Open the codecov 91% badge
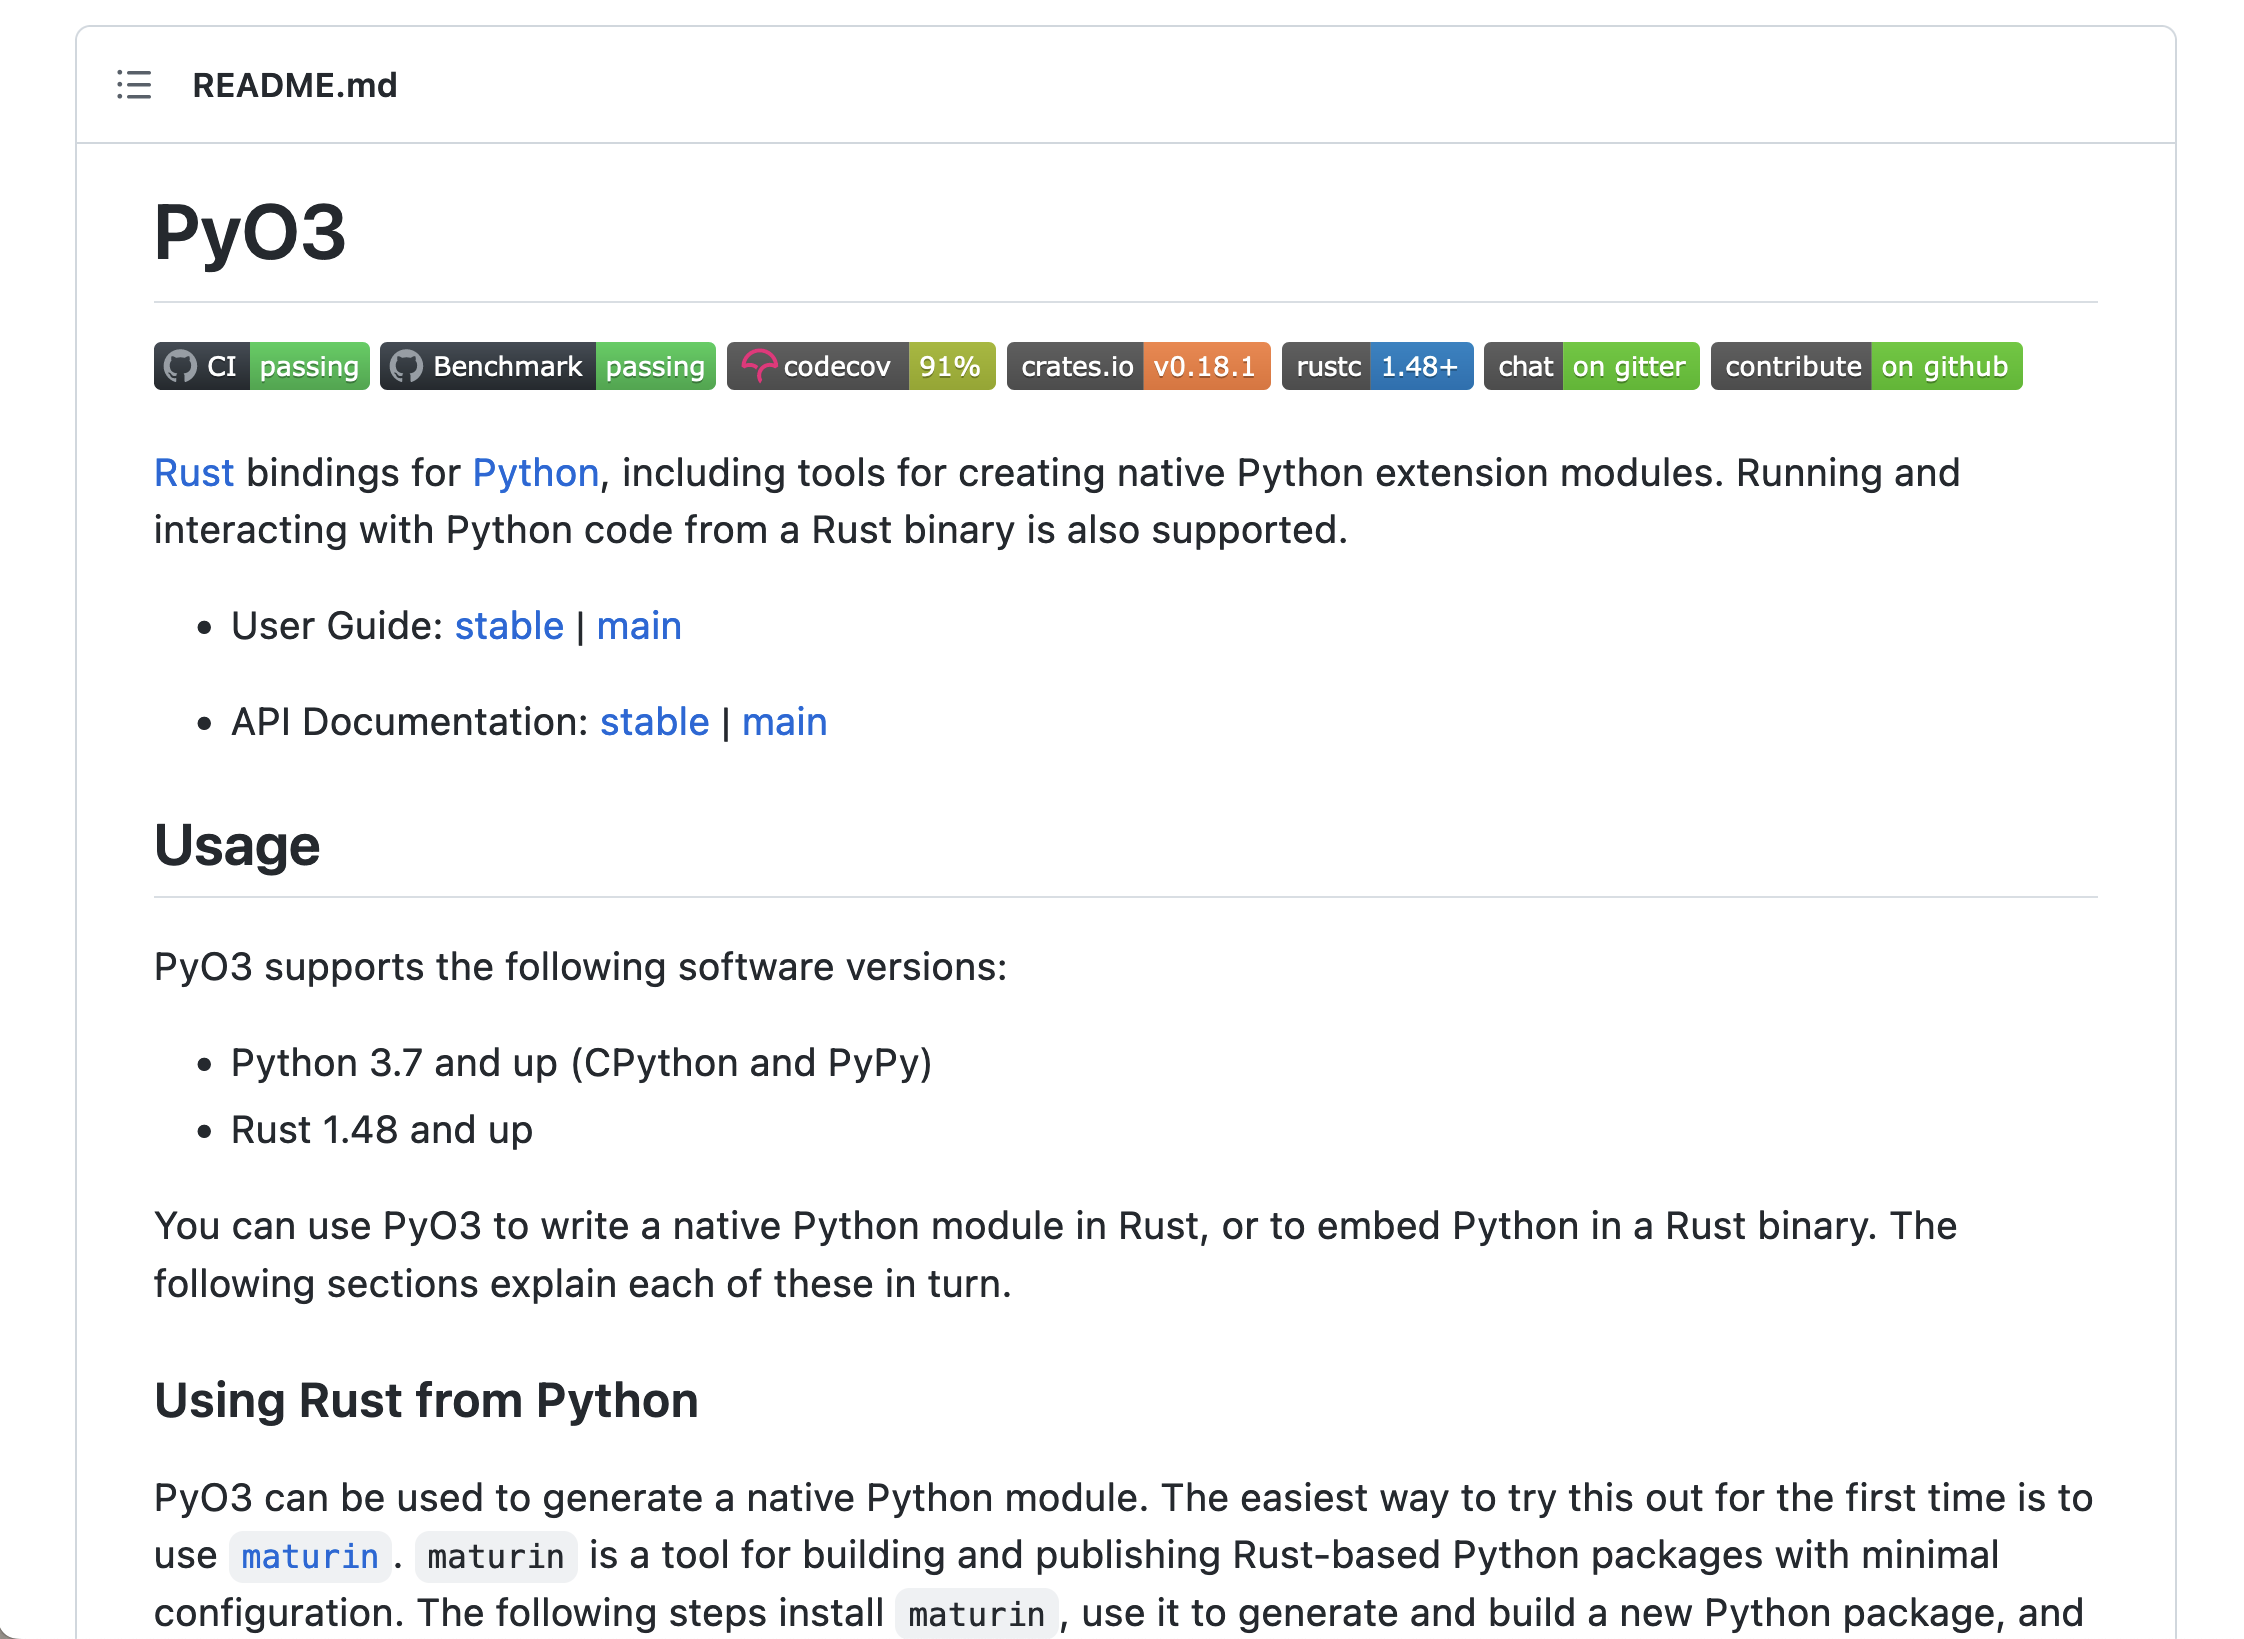Viewport: 2244px width, 1639px height. [860, 366]
